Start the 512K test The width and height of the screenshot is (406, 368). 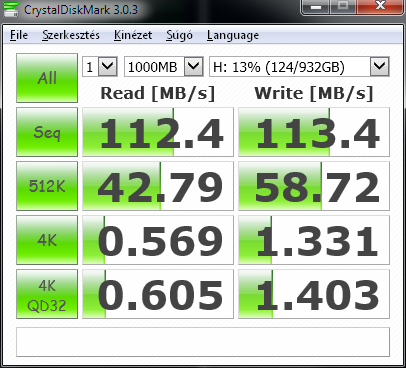47,186
